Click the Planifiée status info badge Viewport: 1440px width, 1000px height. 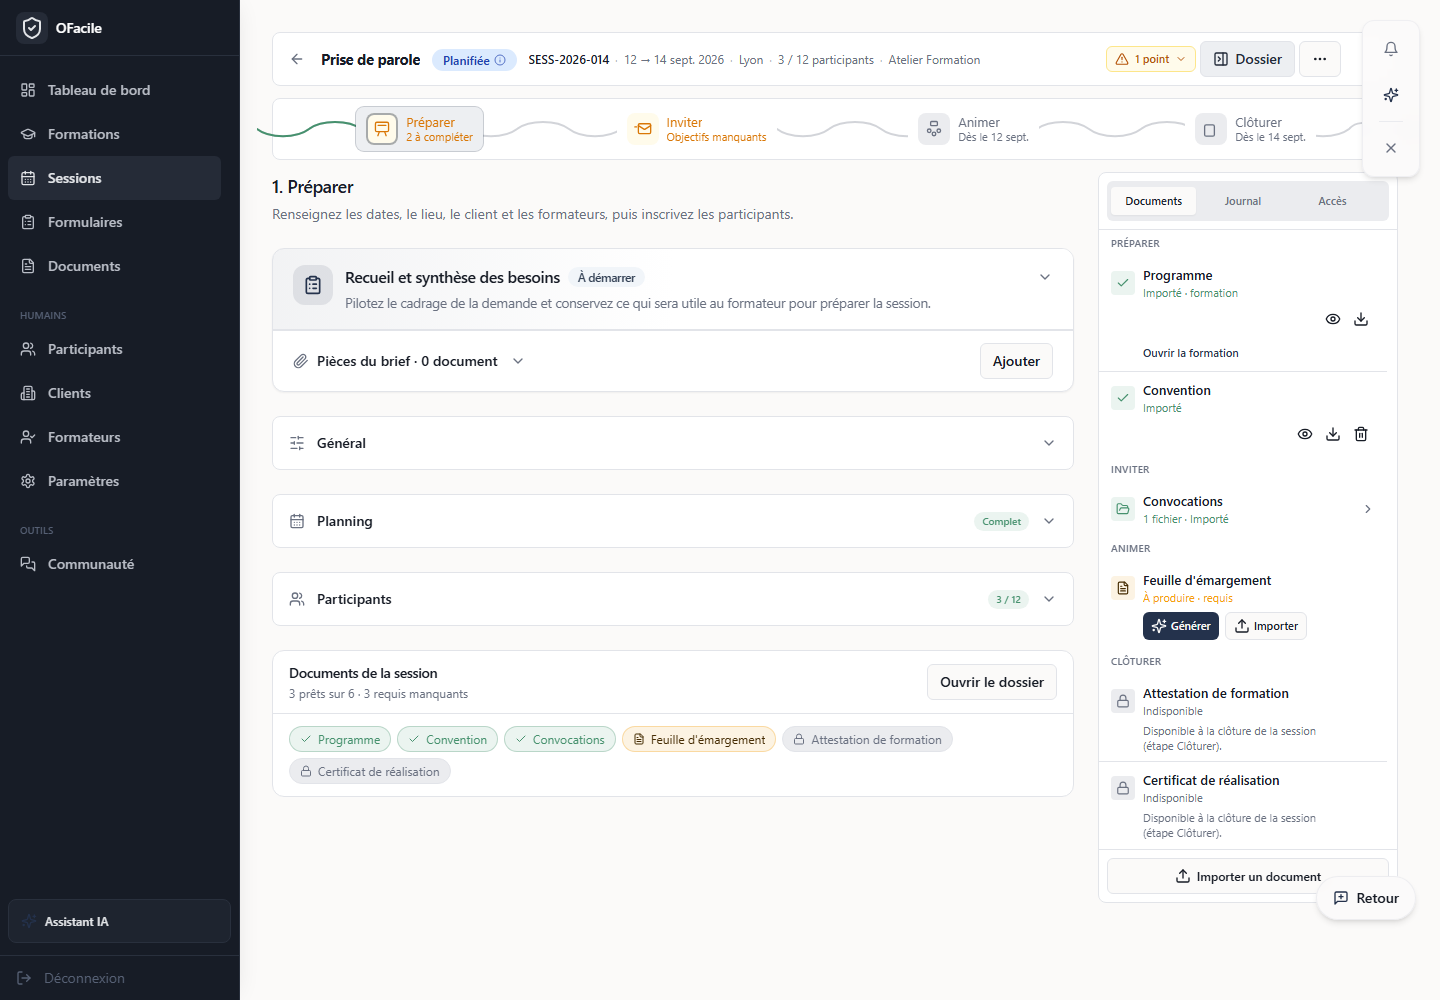coord(474,60)
